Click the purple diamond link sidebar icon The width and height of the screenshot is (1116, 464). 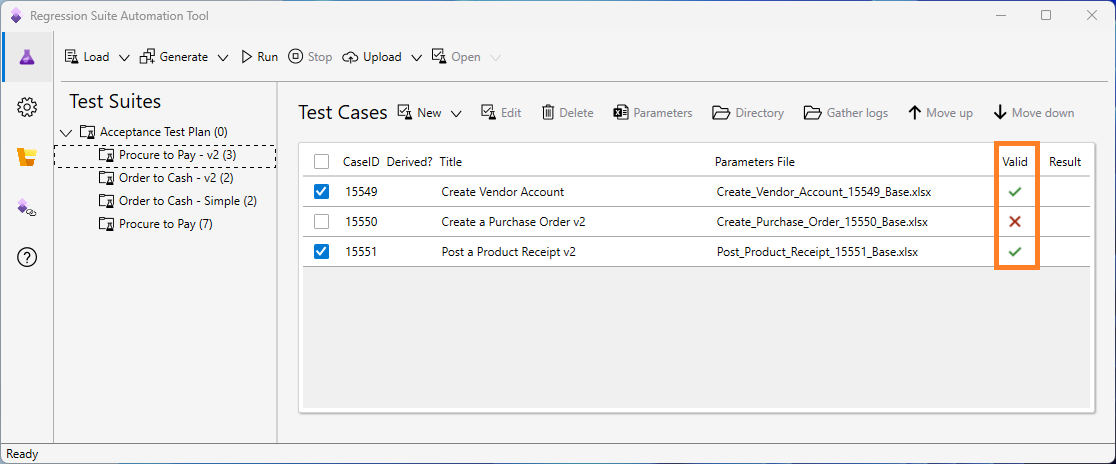pyautogui.click(x=27, y=207)
